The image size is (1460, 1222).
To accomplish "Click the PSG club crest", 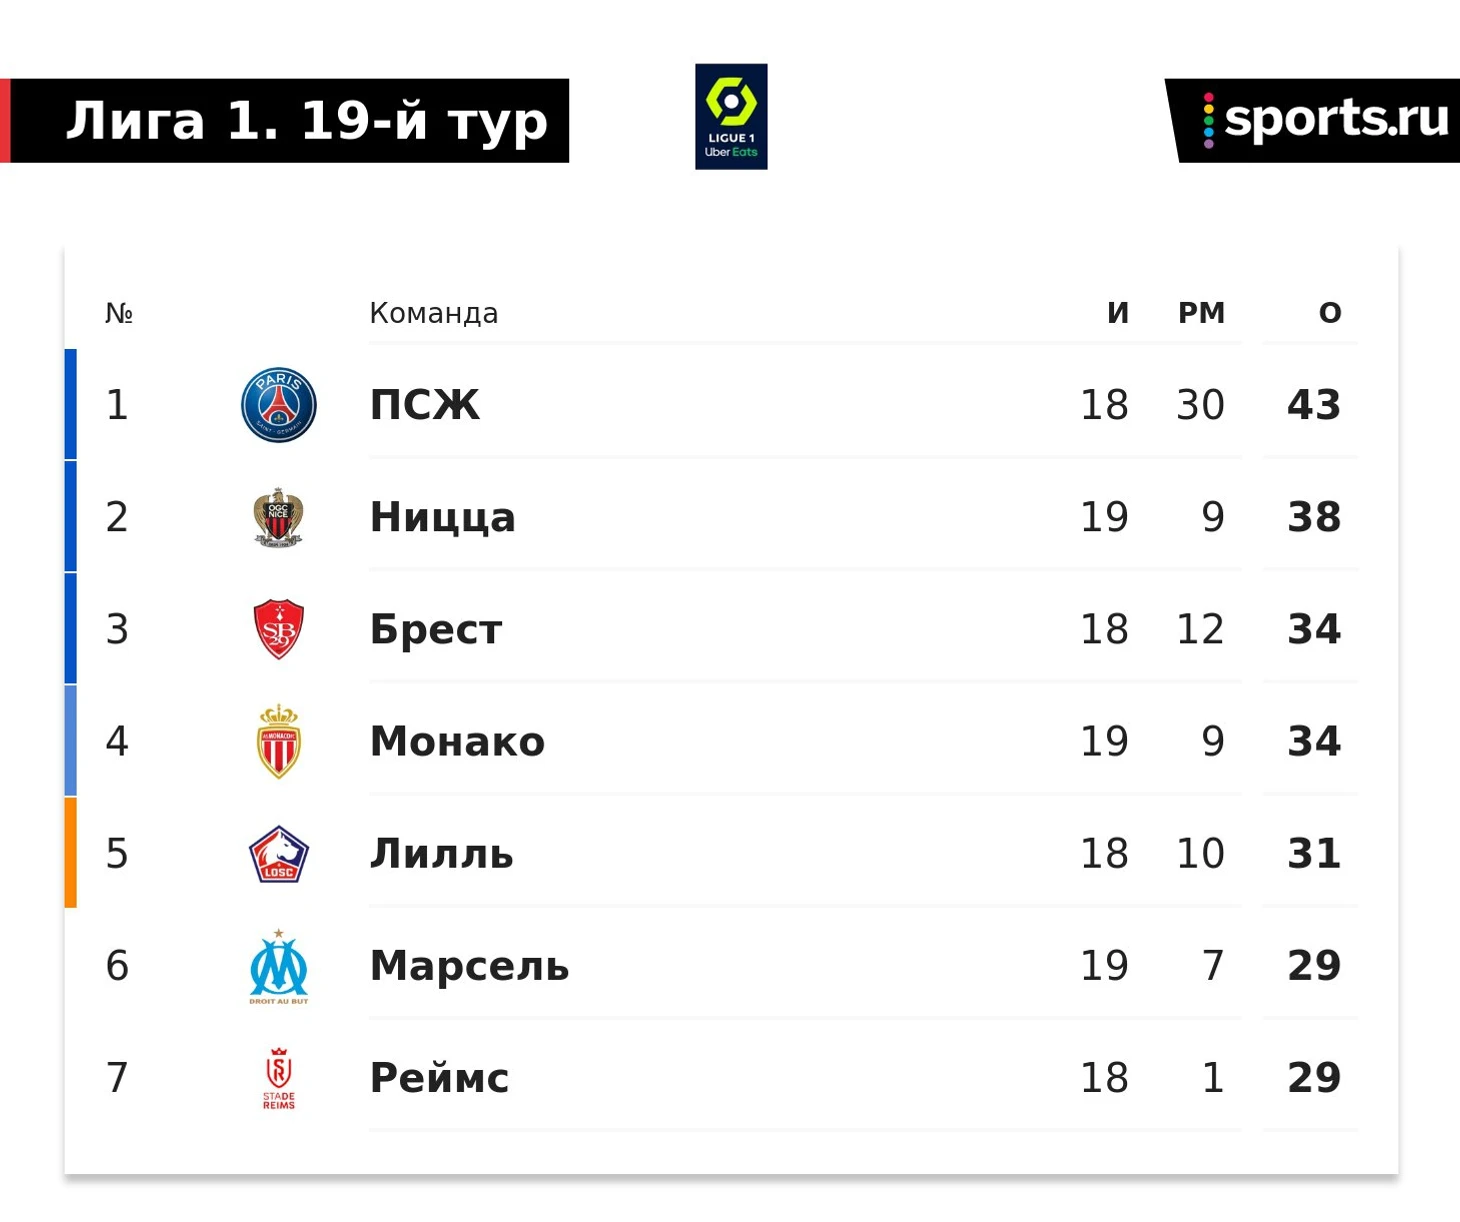I will 279,405.
